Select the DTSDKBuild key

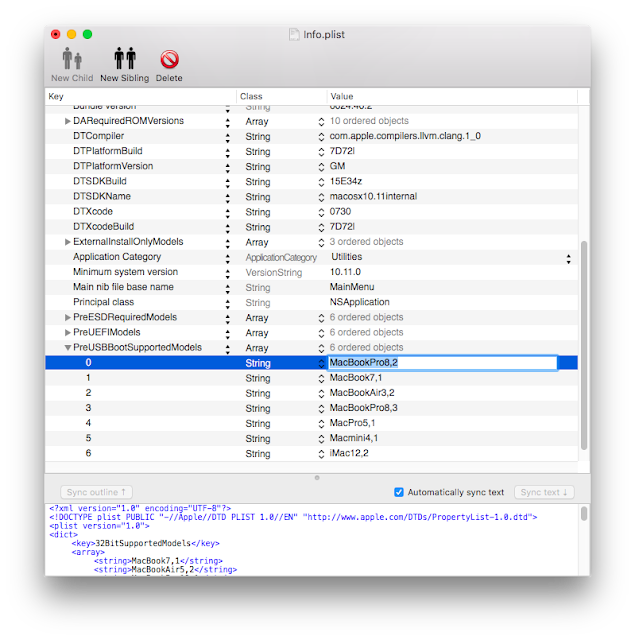[x=100, y=182]
